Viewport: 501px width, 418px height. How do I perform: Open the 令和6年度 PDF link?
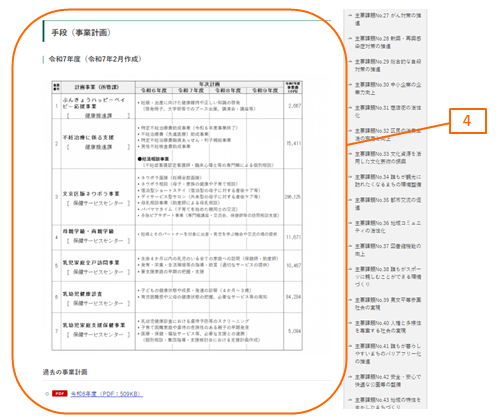107,394
